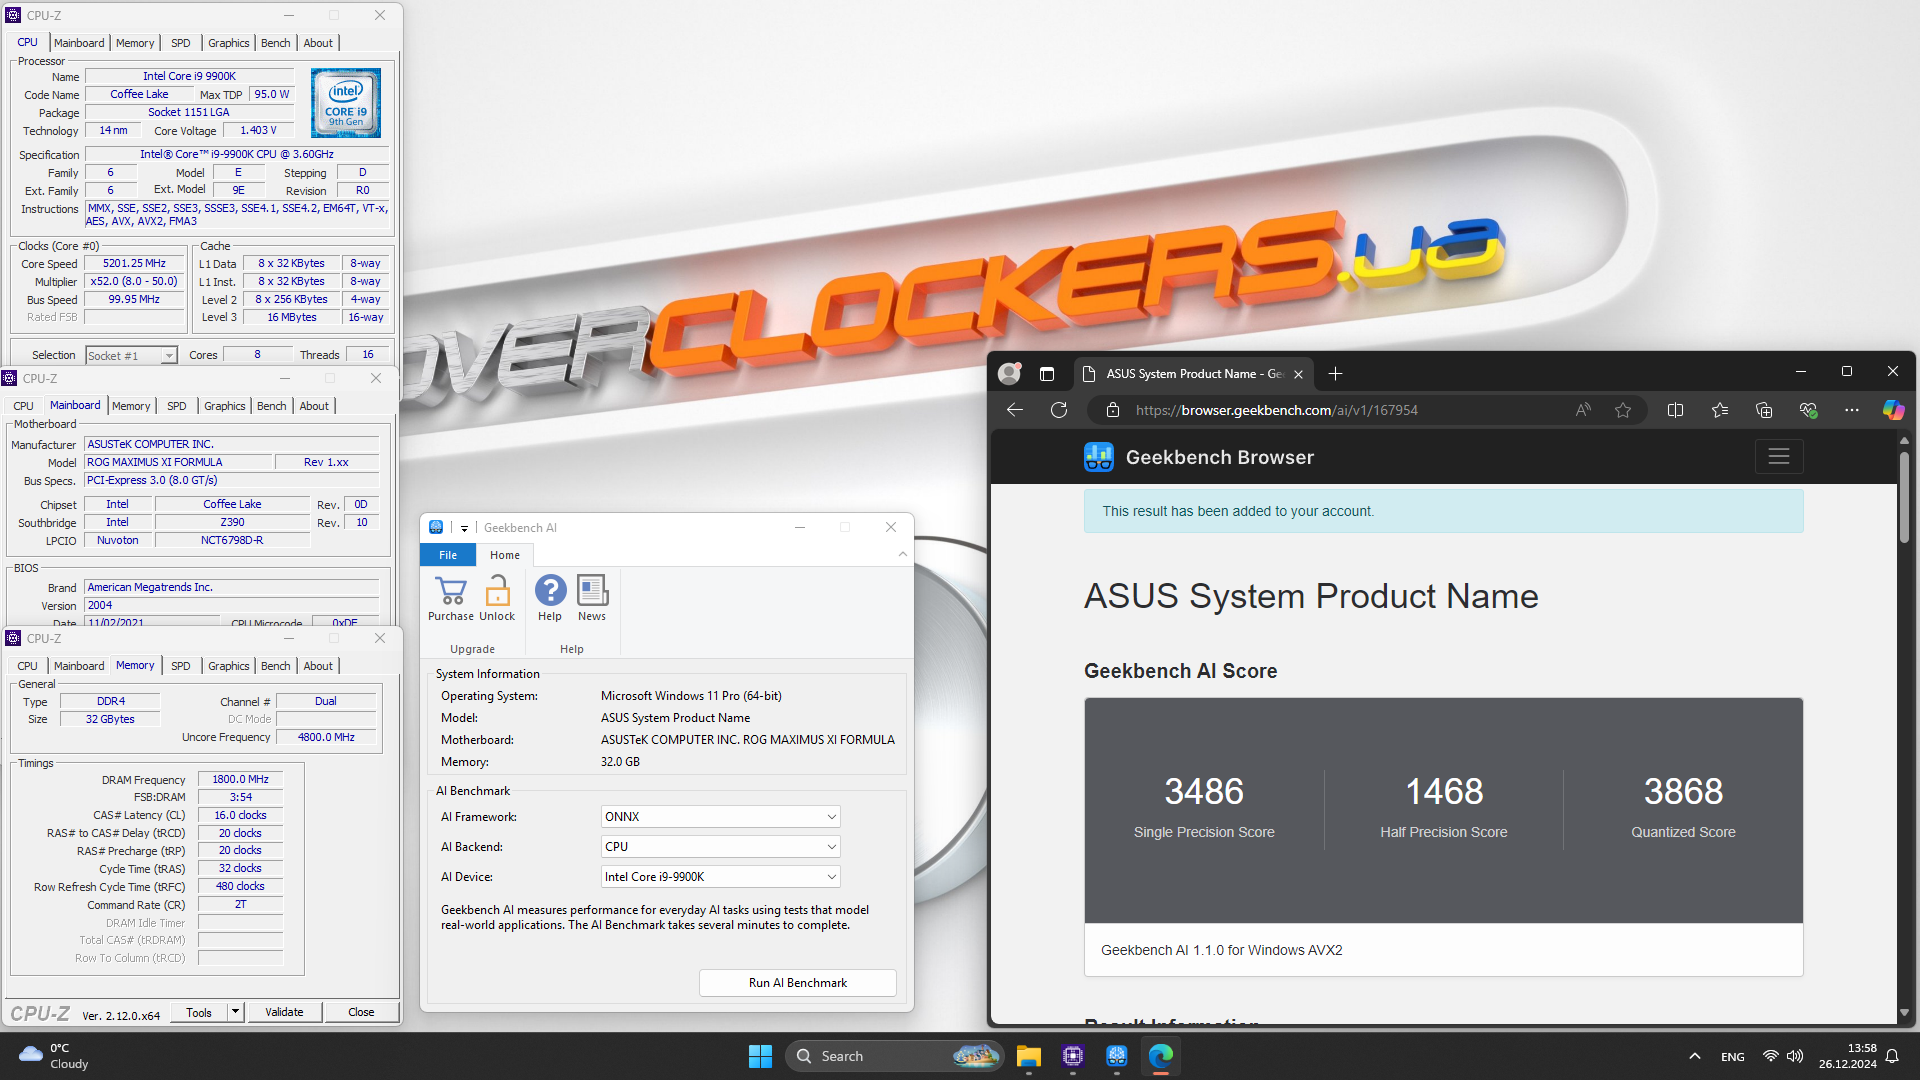
Task: Select the Home tab in Geekbench AI
Action: click(x=505, y=555)
